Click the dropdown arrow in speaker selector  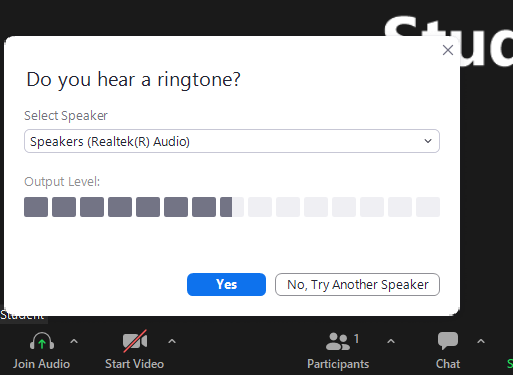[x=428, y=141]
